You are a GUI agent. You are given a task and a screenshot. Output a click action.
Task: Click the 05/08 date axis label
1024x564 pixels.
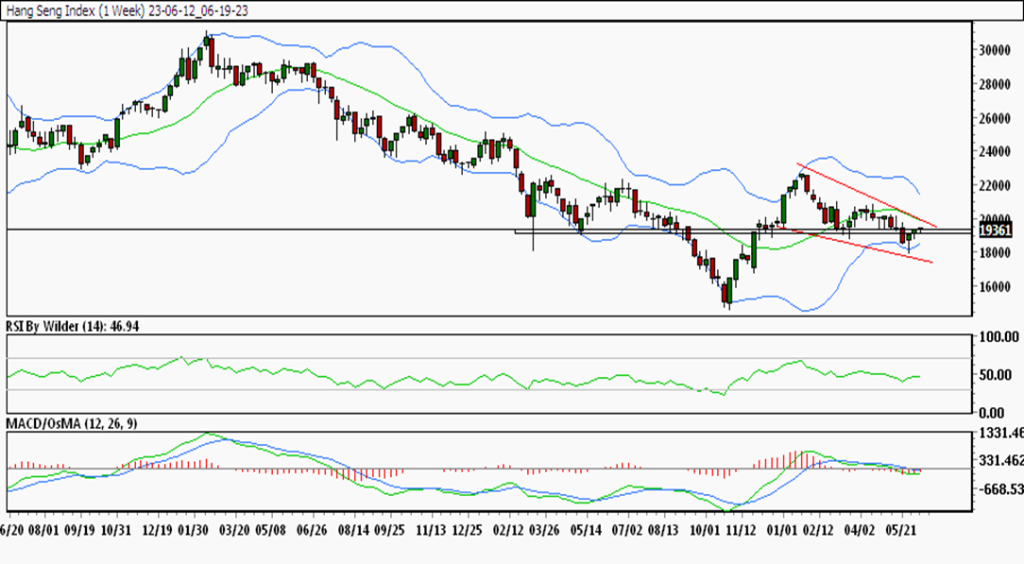270,529
